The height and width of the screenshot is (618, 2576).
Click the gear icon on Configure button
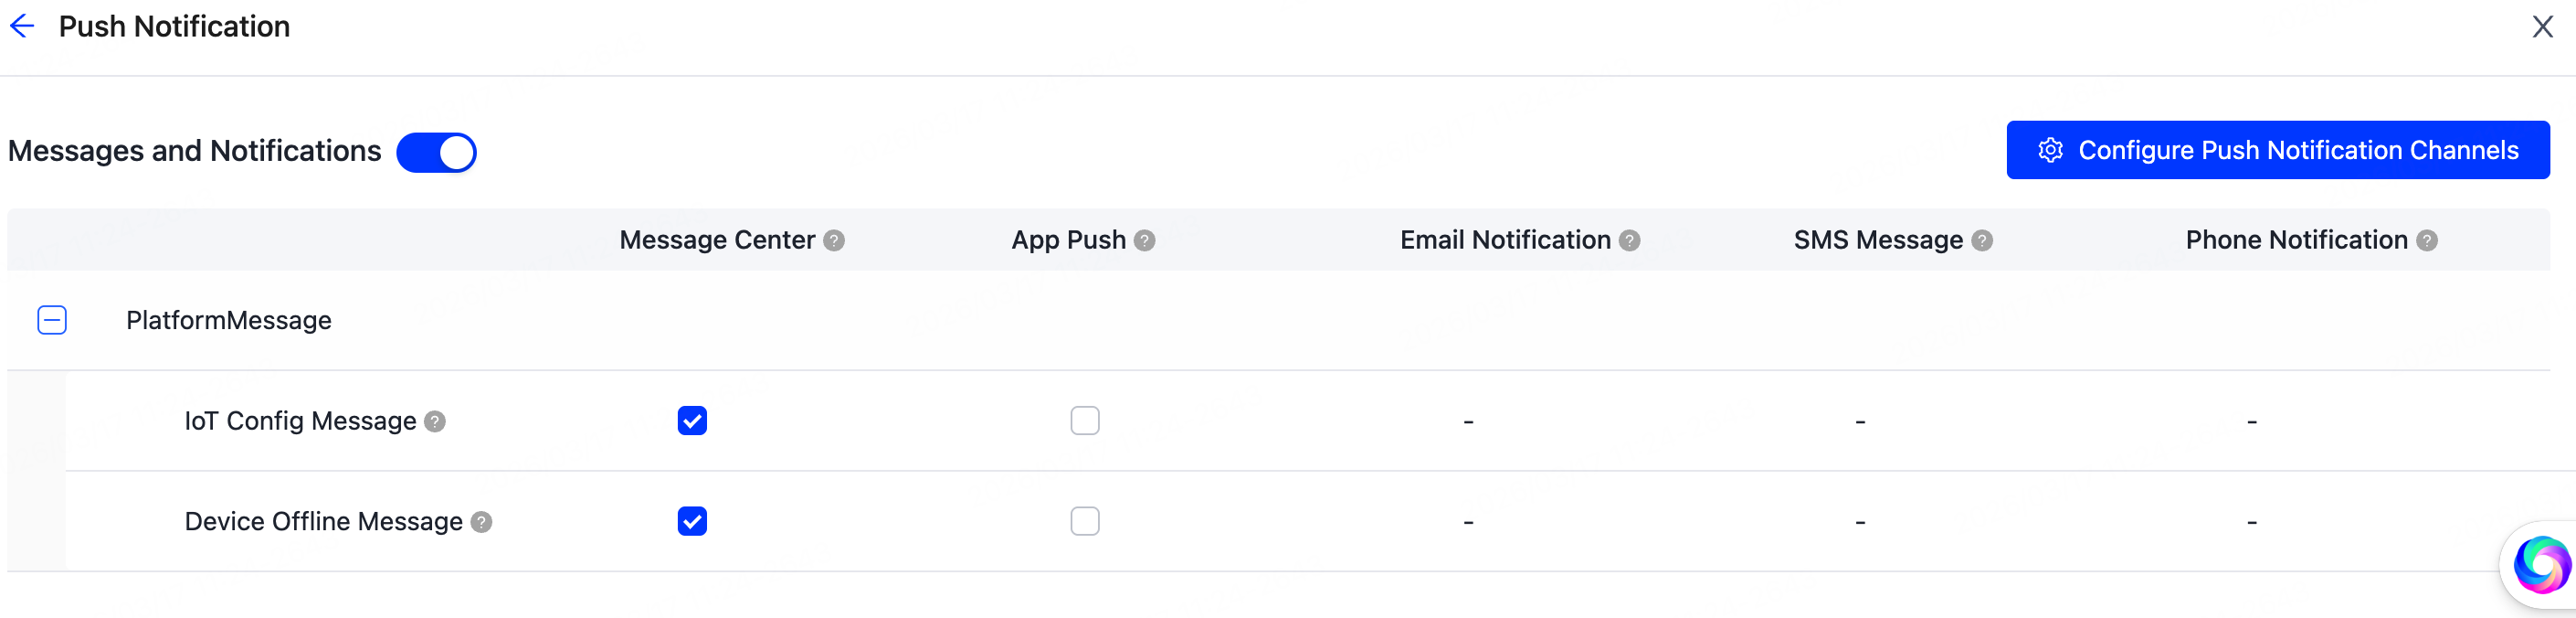coord(2050,150)
